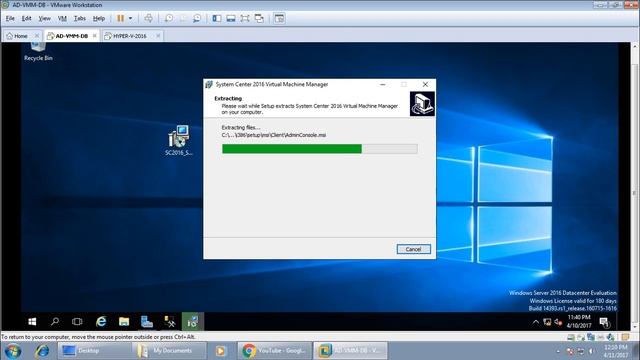The image size is (640, 360).
Task: Switch to Unity mode
Action: tap(259, 18)
